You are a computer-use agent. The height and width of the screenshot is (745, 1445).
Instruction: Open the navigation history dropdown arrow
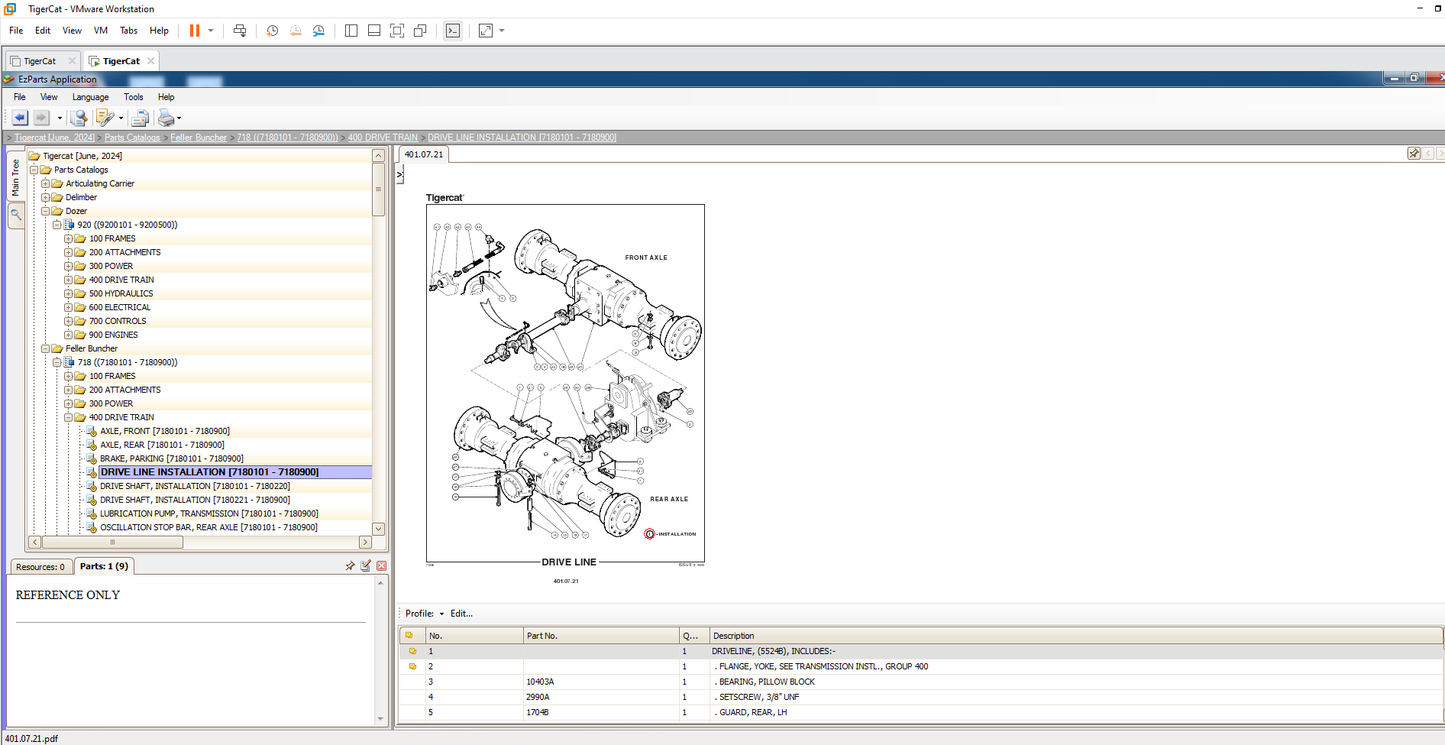(x=59, y=118)
